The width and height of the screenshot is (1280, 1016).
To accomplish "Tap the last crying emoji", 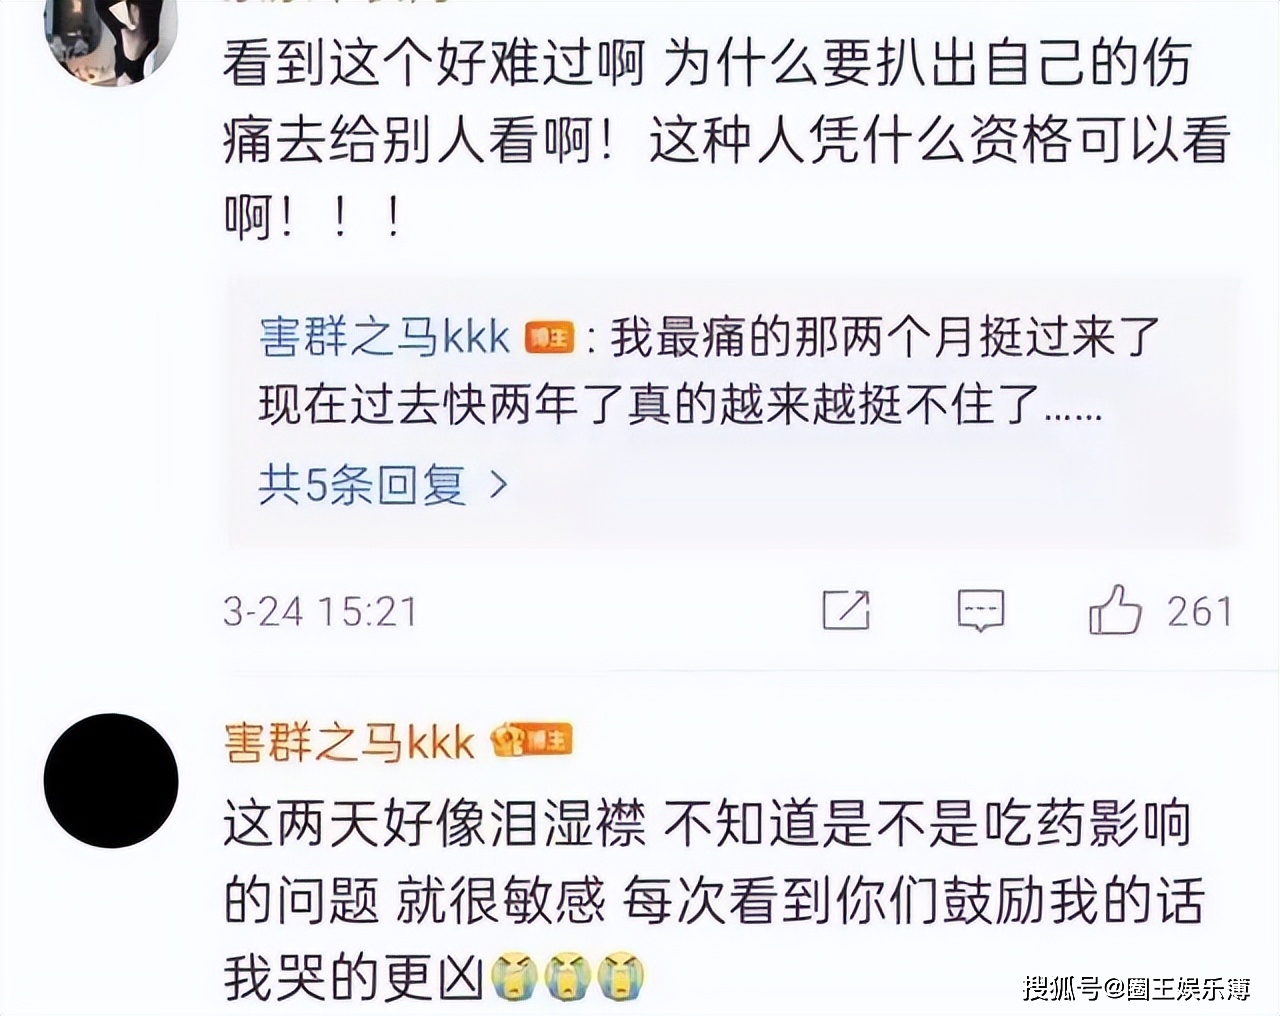I will [x=620, y=977].
